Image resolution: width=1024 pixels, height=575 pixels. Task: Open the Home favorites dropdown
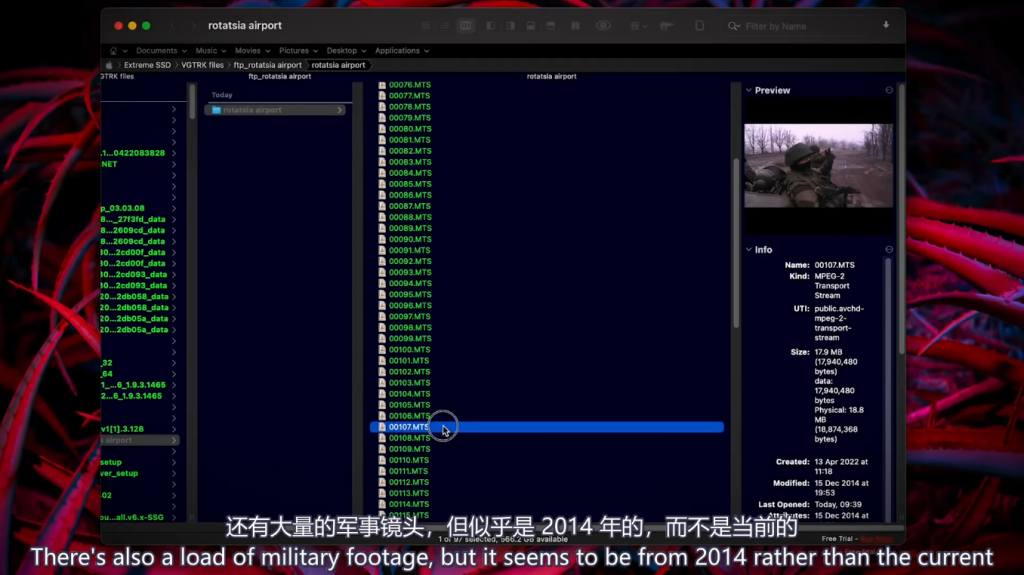pos(118,50)
